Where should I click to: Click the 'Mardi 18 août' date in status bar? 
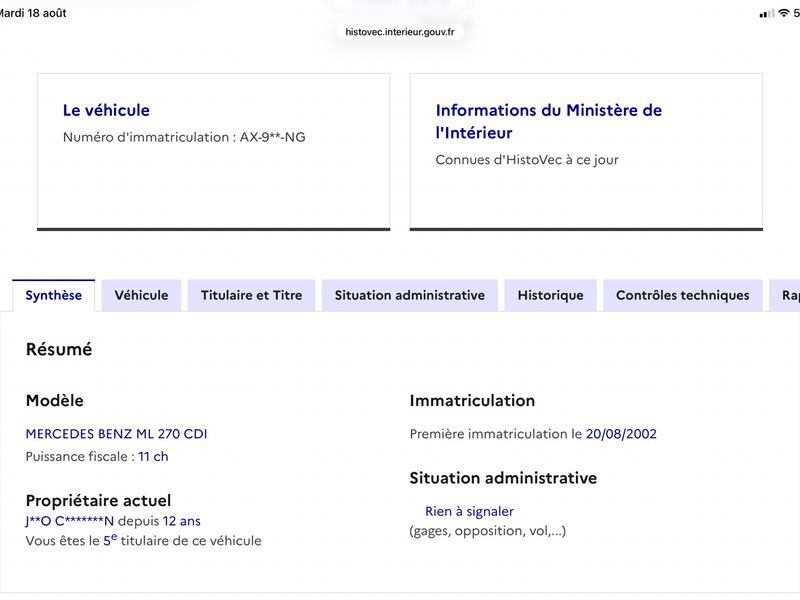point(33,13)
